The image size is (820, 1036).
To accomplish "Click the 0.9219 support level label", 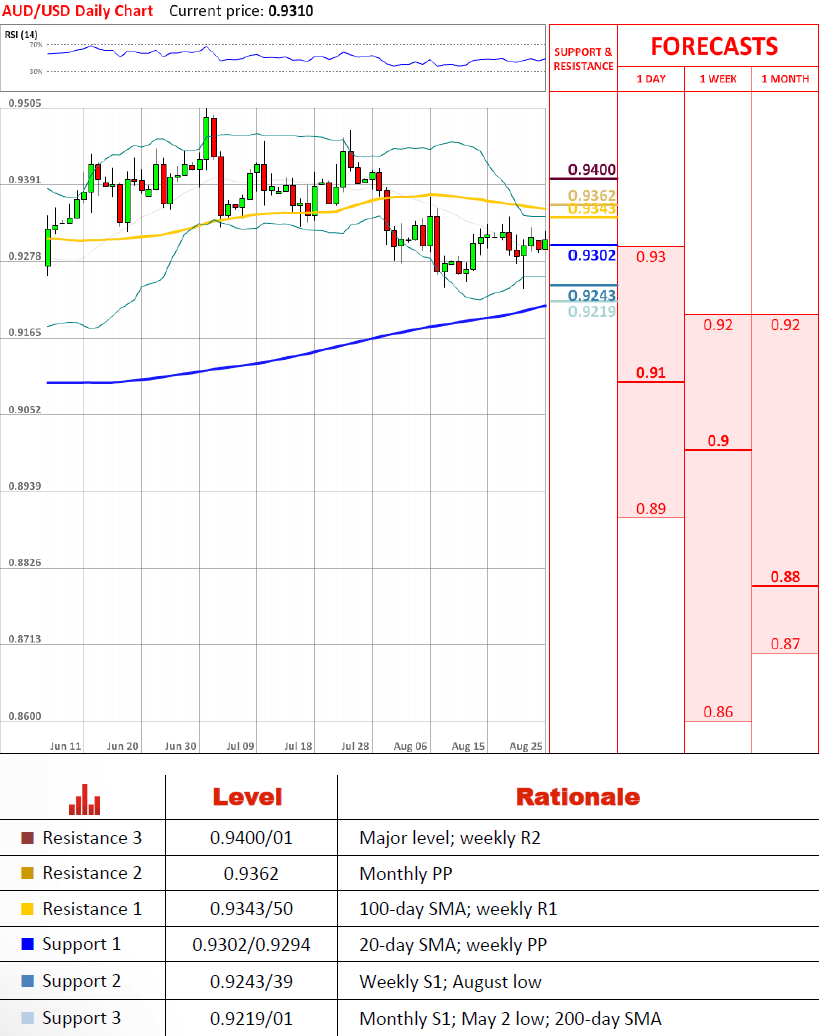I will 592,311.
